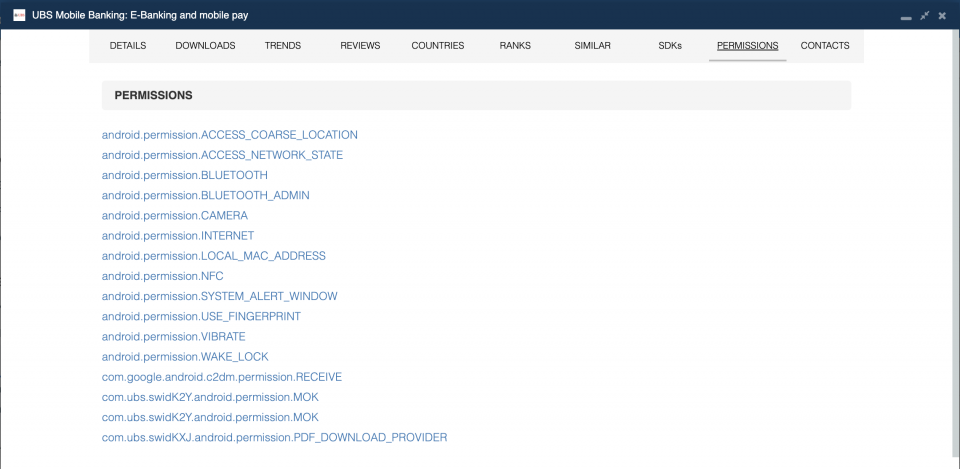Open the android.permission.CAMERA link

(x=174, y=216)
